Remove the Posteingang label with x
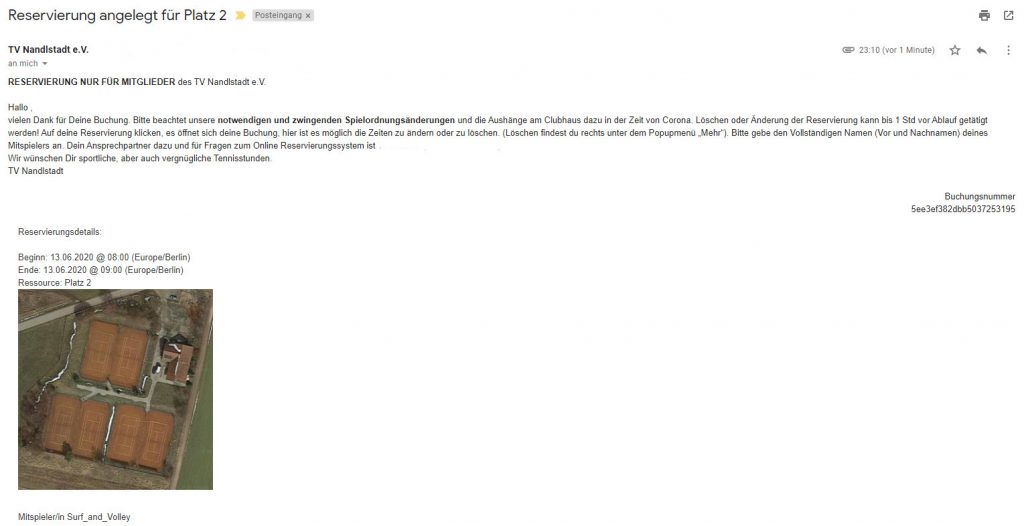Viewport: 1024px width, 526px height. 308,16
